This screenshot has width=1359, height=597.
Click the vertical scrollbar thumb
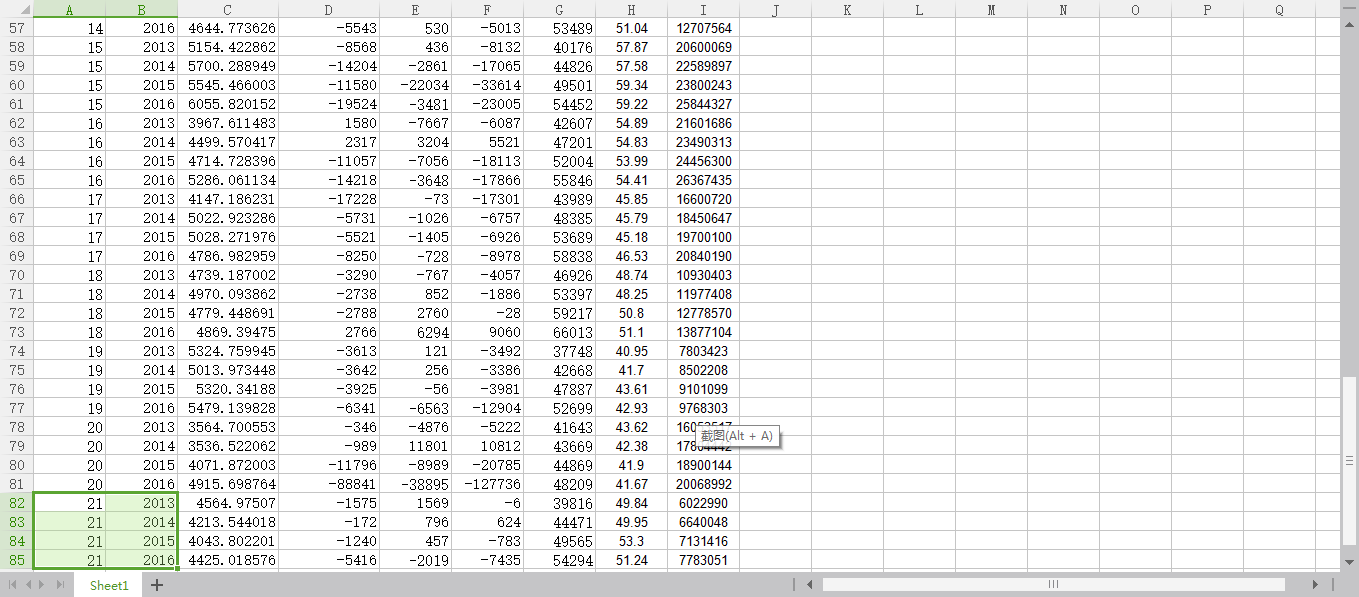1350,461
